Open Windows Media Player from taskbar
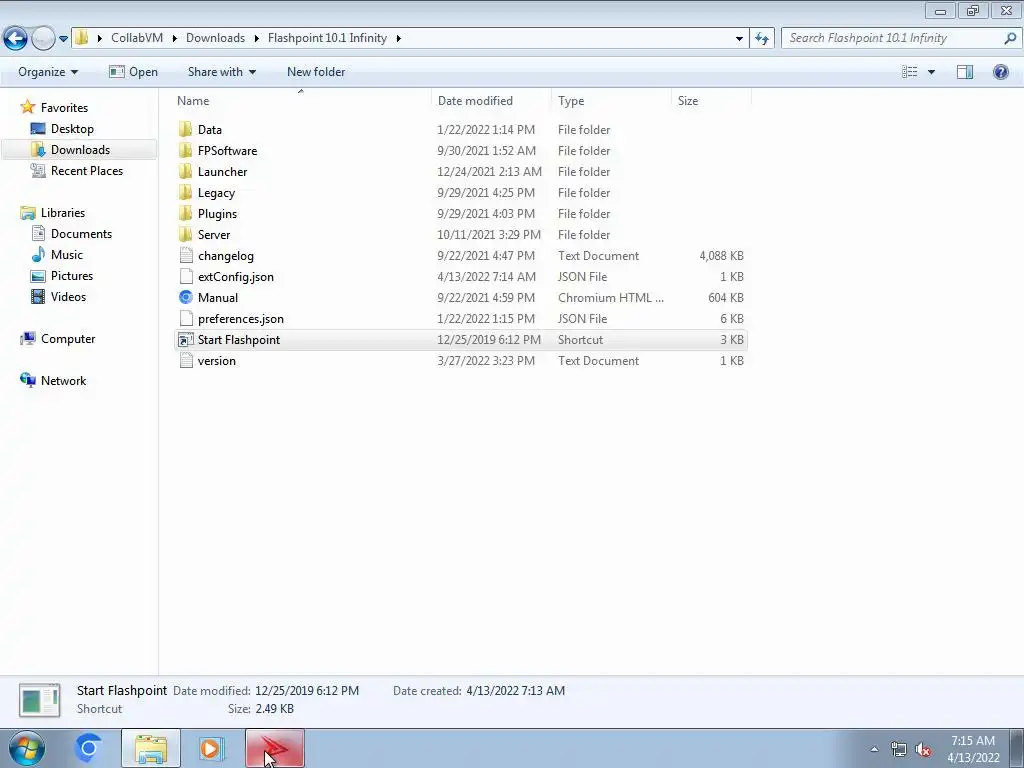The height and width of the screenshot is (768, 1024). click(x=211, y=748)
